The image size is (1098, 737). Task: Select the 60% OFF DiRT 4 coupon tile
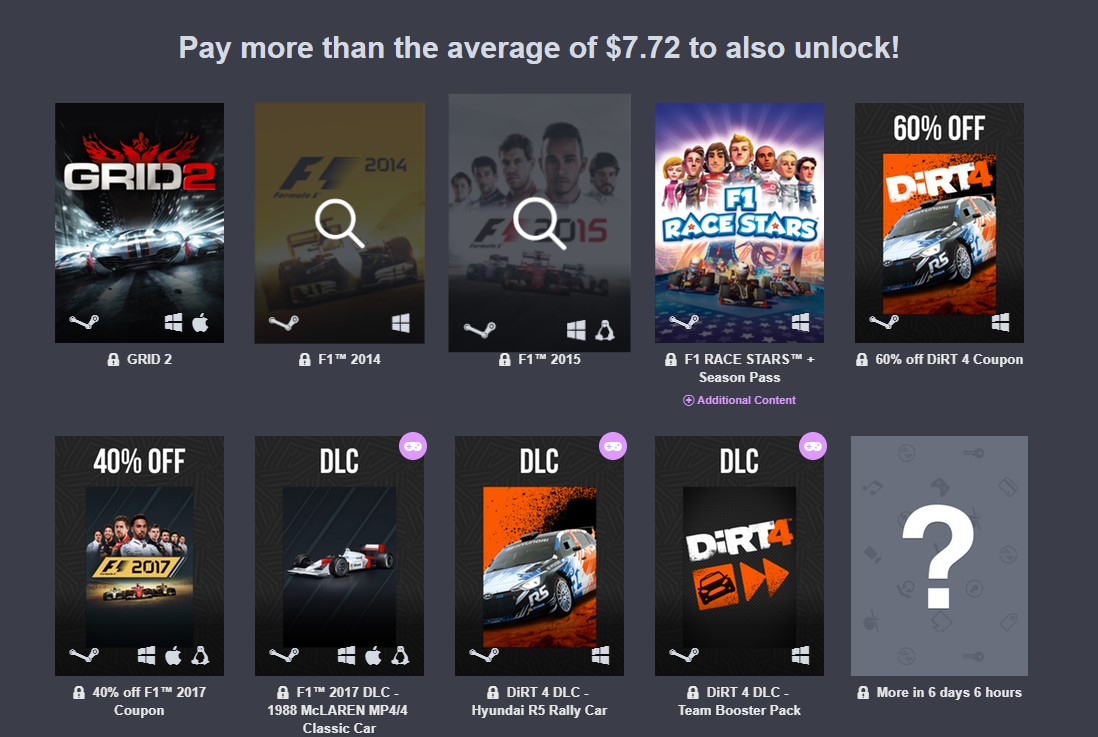[939, 223]
